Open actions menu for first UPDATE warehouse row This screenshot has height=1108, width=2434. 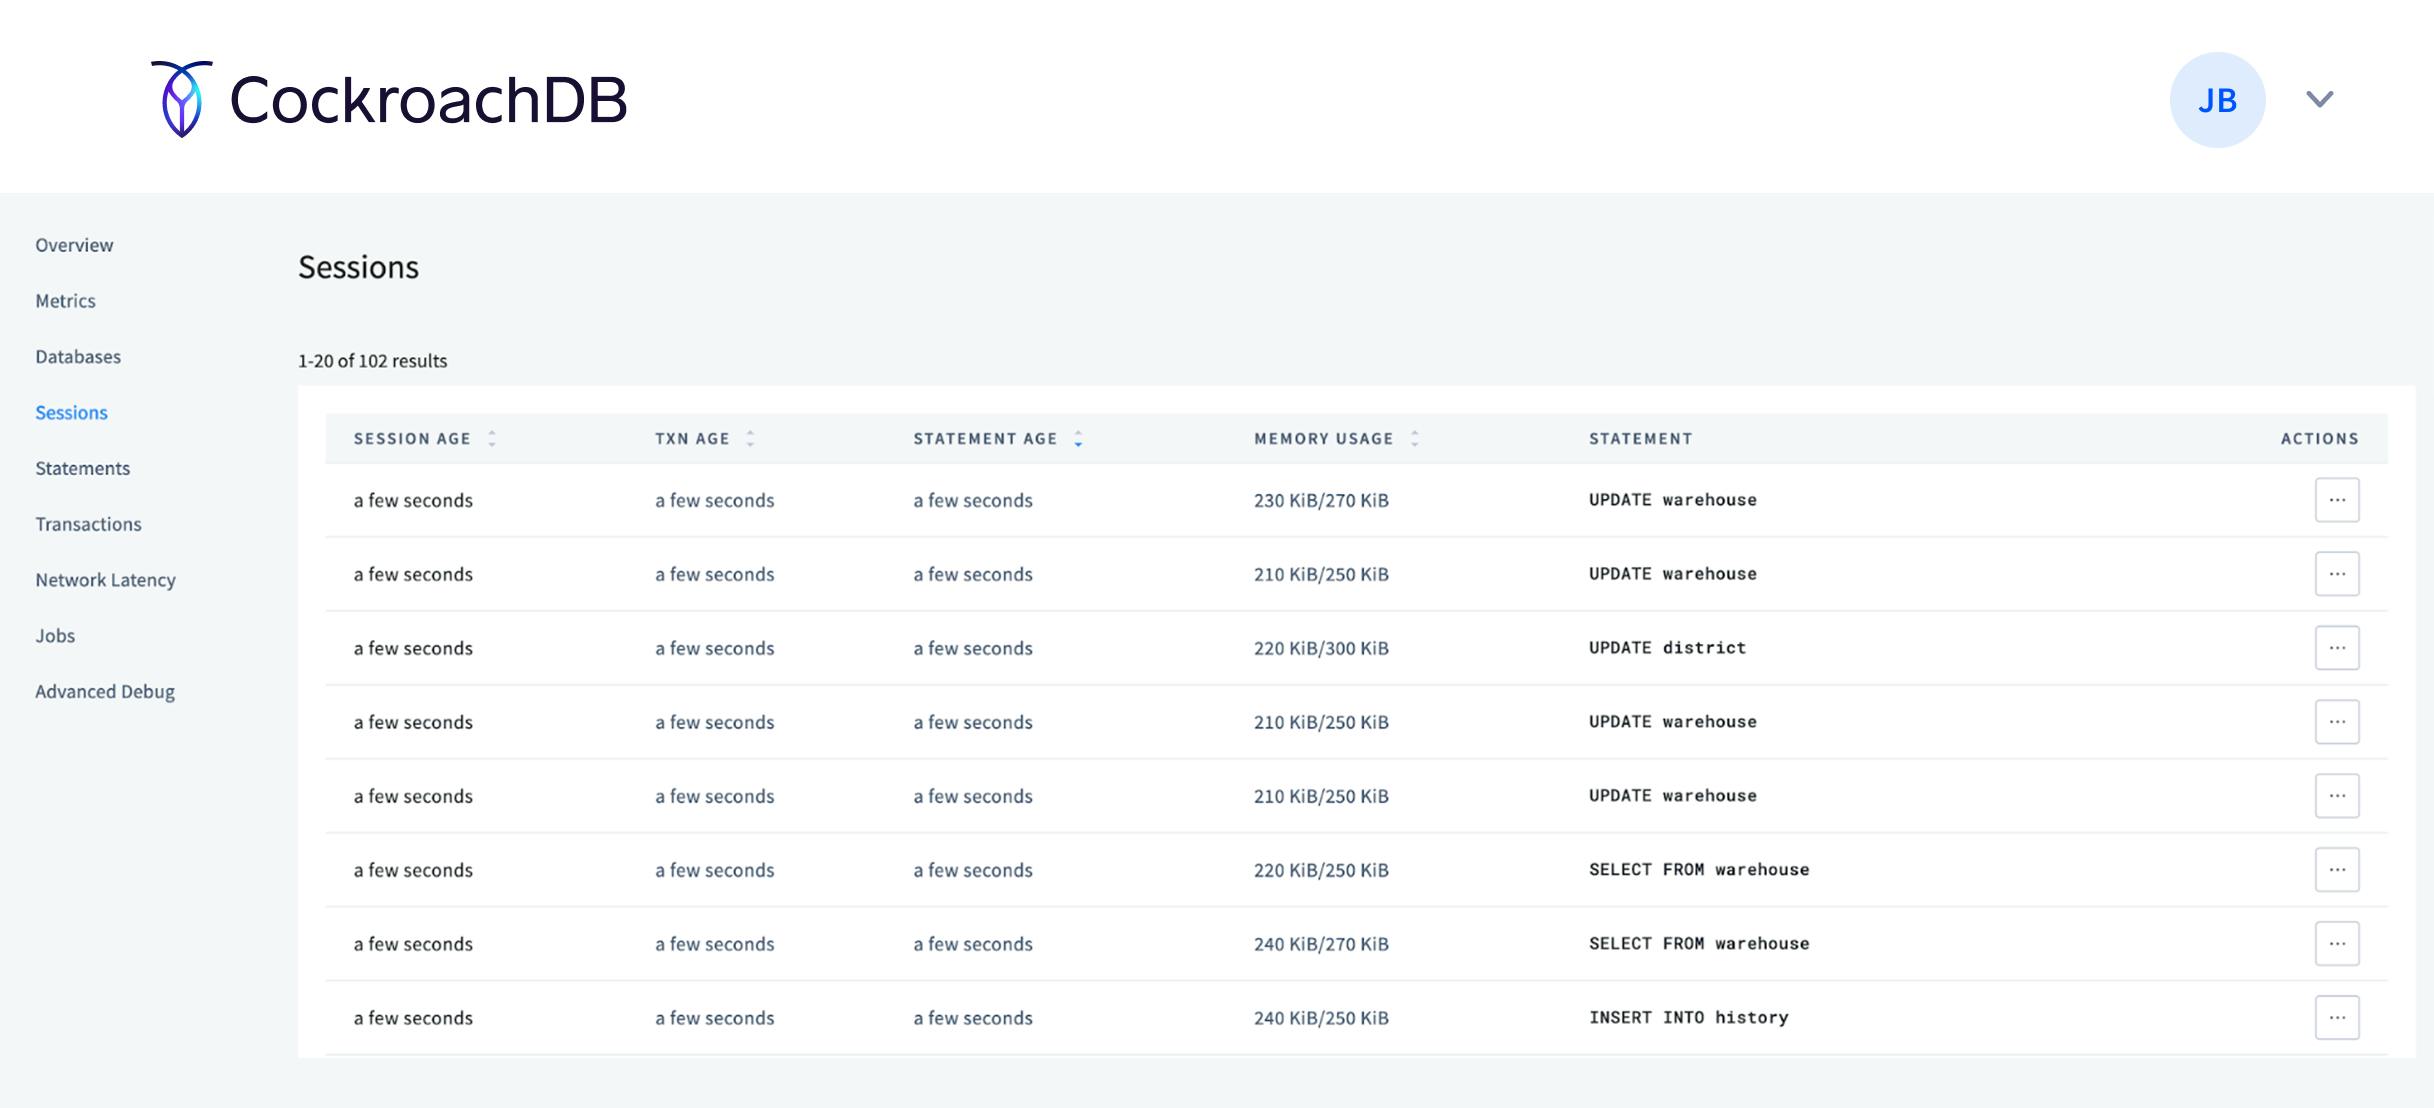pos(2336,500)
